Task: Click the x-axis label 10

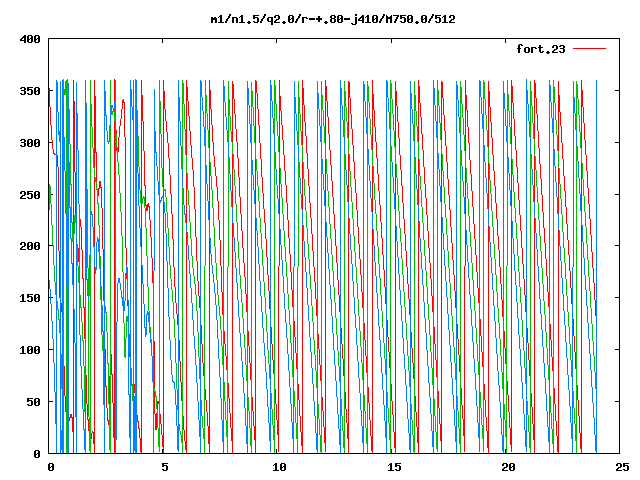Action: (x=279, y=467)
